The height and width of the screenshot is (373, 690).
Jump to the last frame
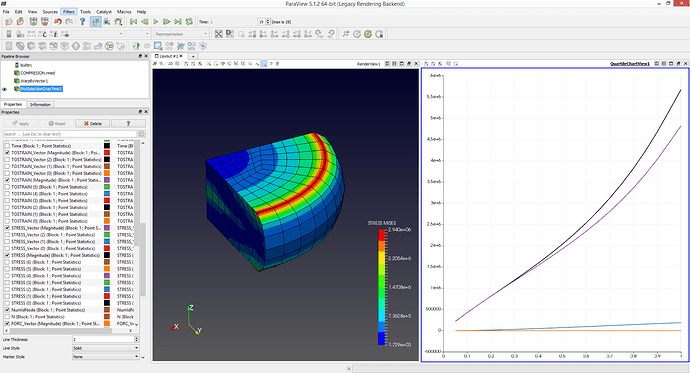pos(178,22)
